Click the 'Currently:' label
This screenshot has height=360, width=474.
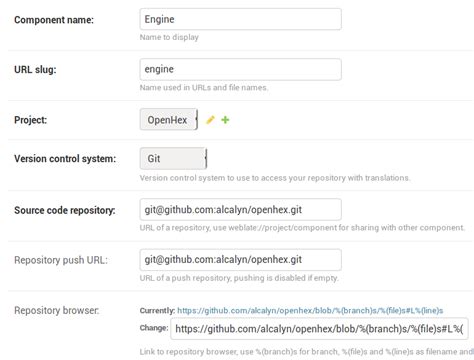(157, 311)
